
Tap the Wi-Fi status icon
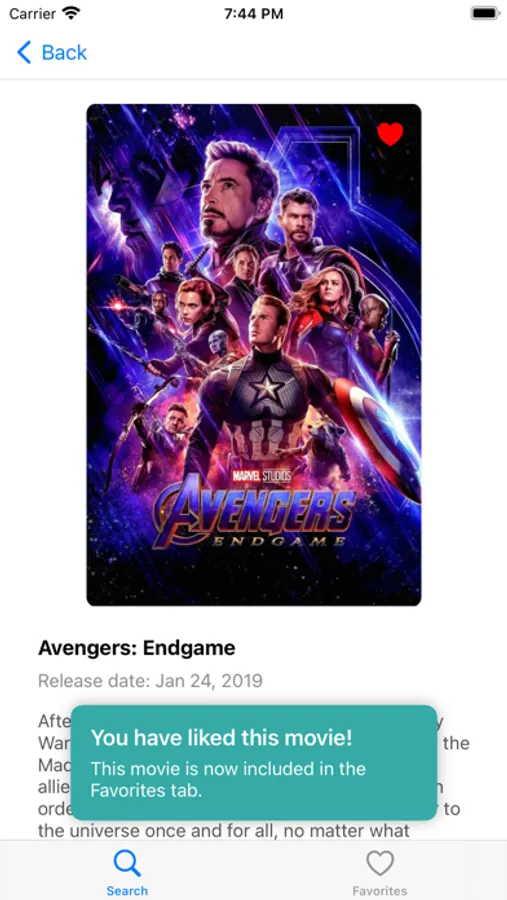click(71, 13)
